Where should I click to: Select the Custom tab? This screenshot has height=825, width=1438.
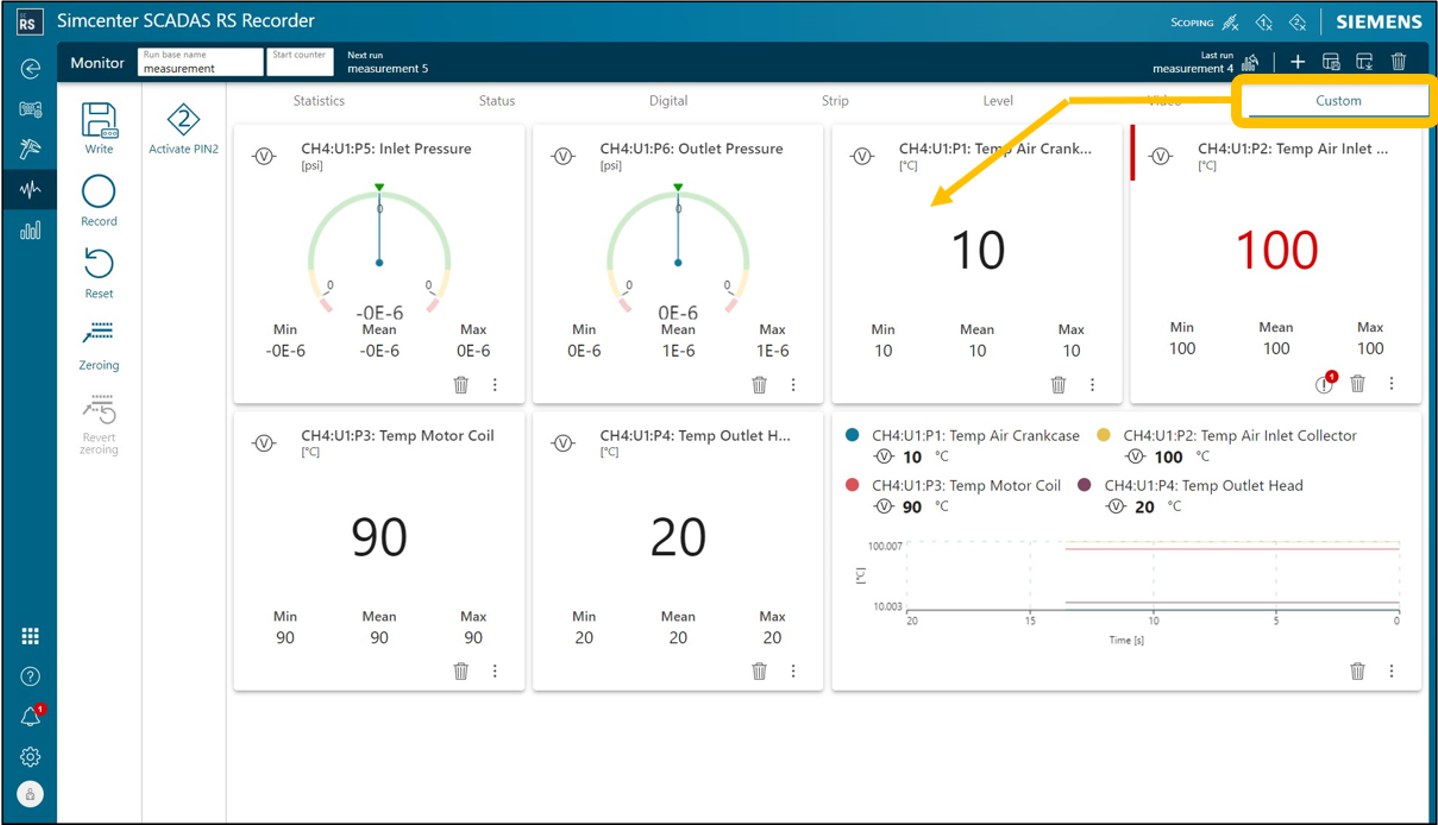click(x=1338, y=101)
